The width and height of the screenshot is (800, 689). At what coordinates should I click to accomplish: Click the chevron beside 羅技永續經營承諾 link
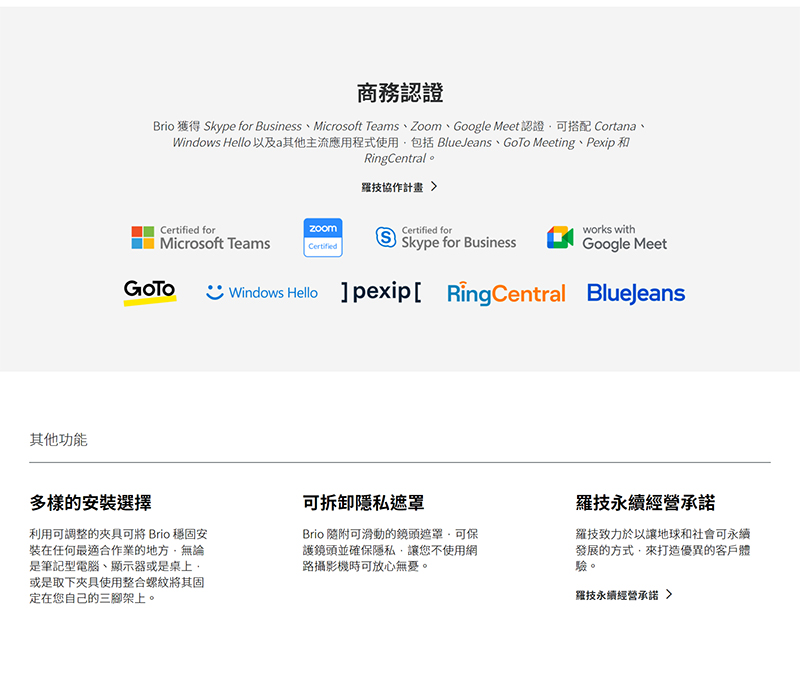(x=669, y=595)
